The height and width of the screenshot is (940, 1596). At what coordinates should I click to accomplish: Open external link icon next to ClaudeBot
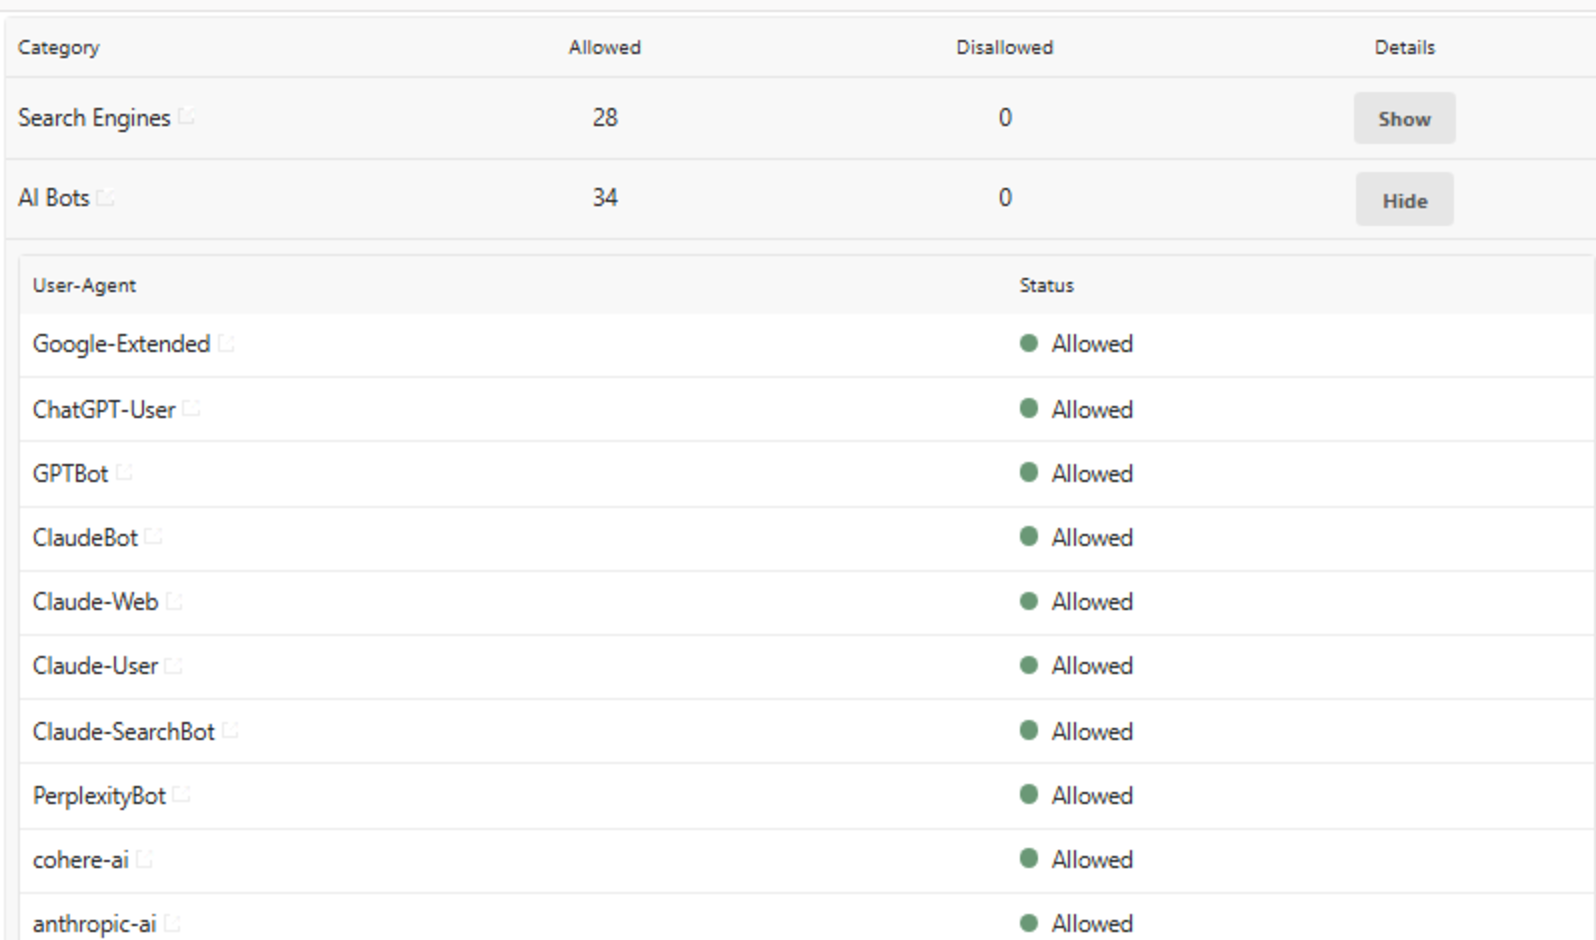153,536
